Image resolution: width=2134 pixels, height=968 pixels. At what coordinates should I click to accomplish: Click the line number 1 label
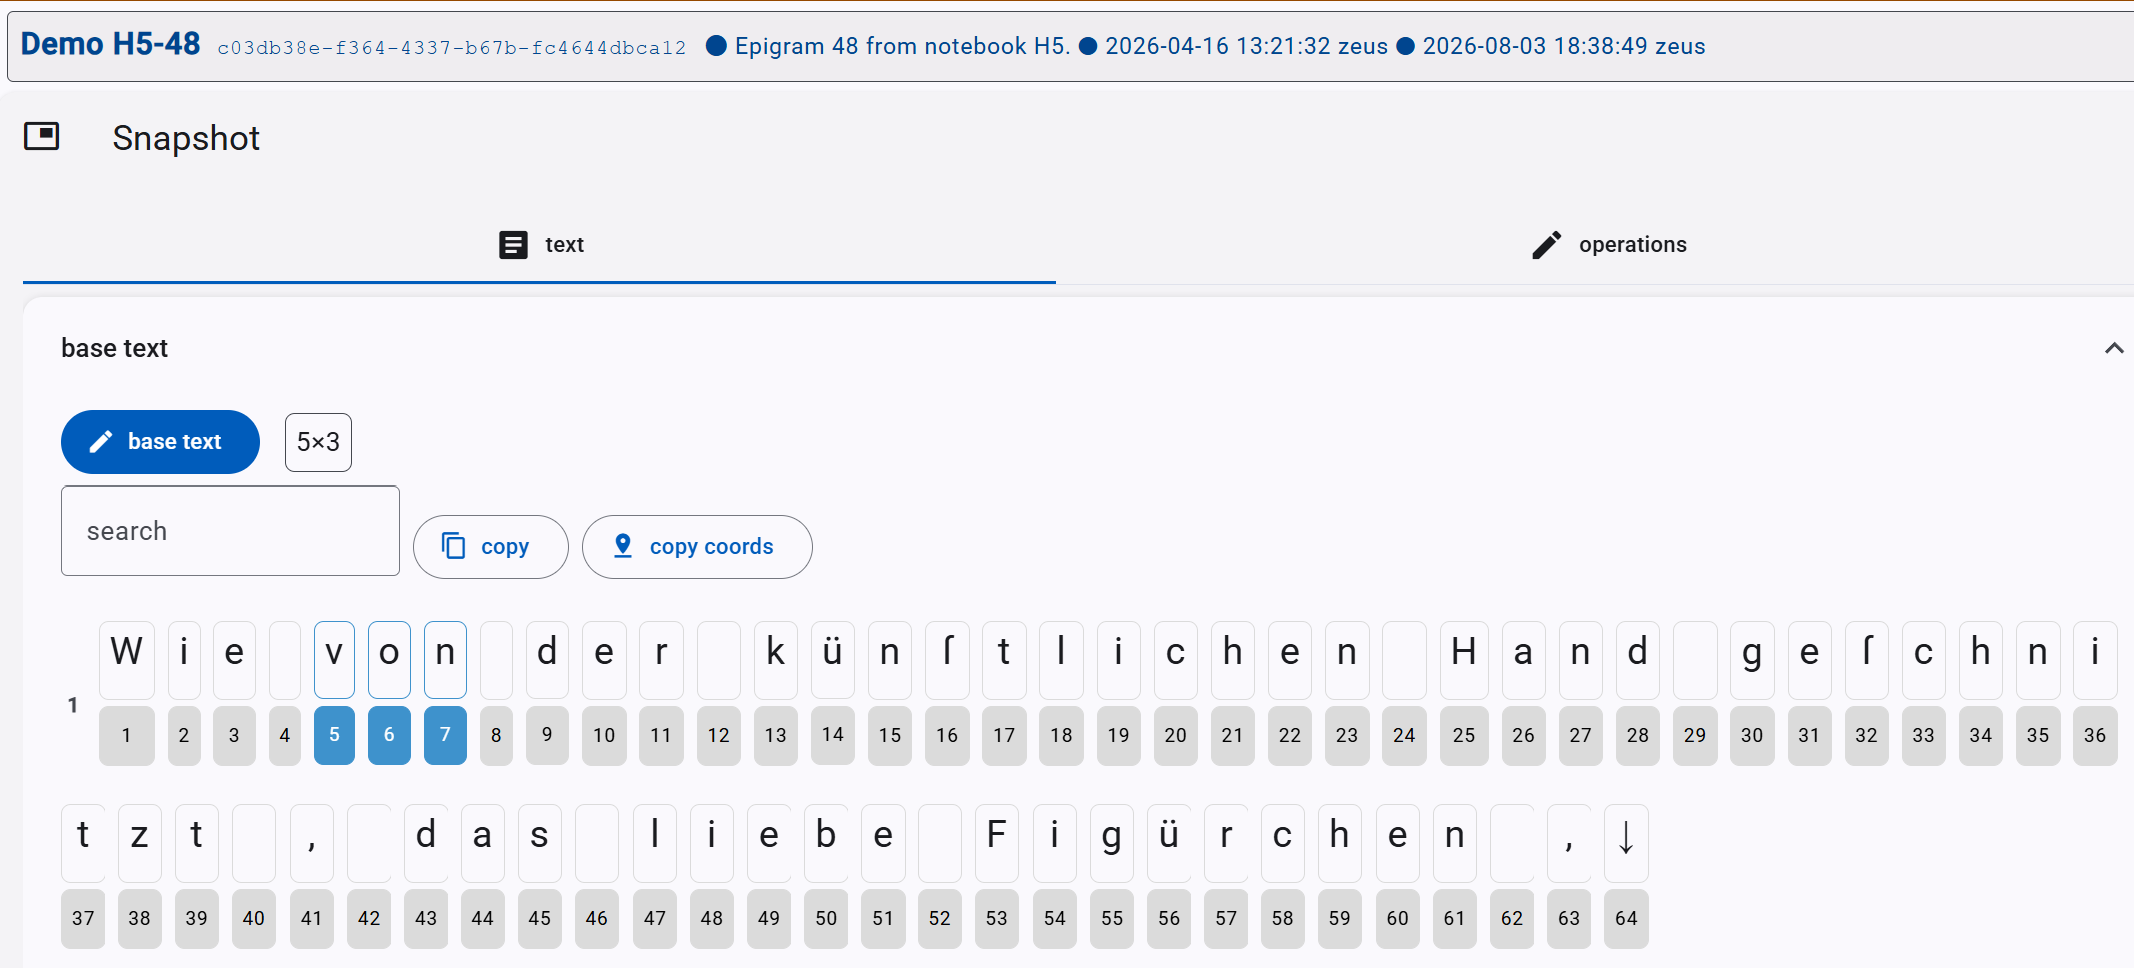point(72,705)
